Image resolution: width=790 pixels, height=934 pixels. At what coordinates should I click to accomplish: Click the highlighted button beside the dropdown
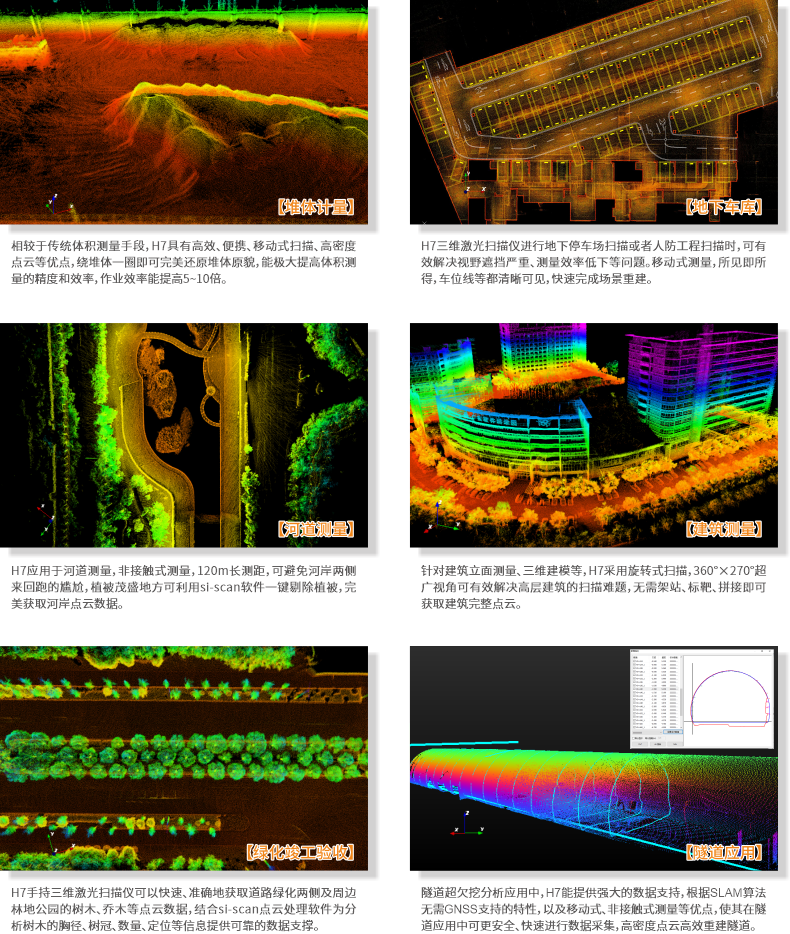click(674, 732)
